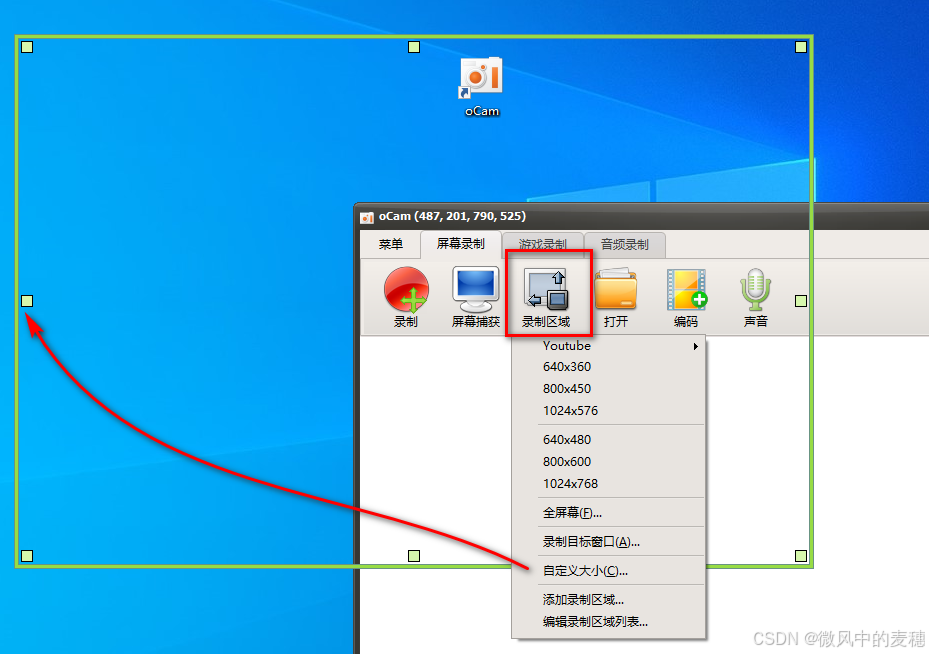The width and height of the screenshot is (929, 654).
Task: Switch to the 游戏录制 tab
Action: 542,242
